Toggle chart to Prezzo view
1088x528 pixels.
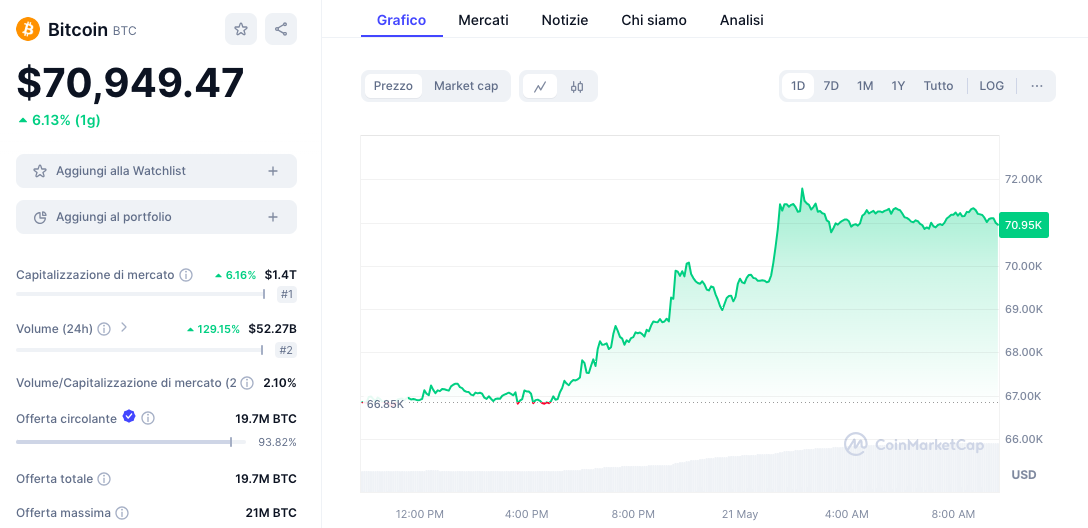coord(393,86)
